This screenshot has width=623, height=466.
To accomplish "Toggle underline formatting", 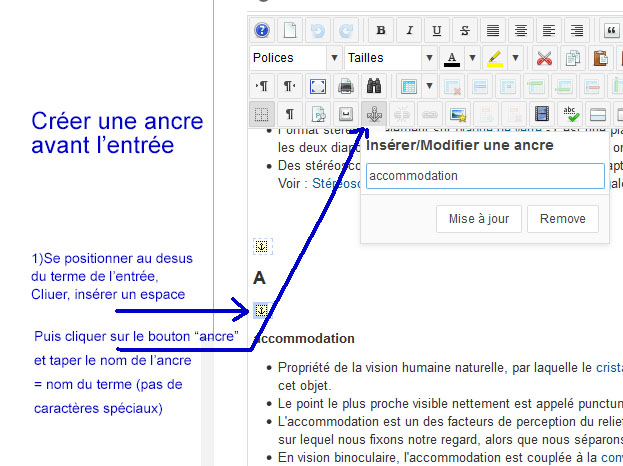I will [x=437, y=30].
